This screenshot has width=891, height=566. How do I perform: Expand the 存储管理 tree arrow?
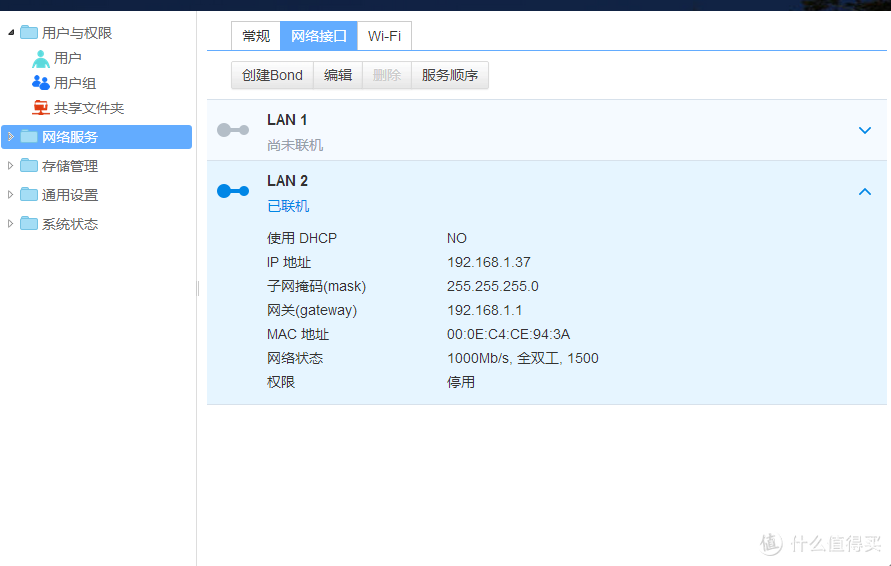[x=11, y=166]
